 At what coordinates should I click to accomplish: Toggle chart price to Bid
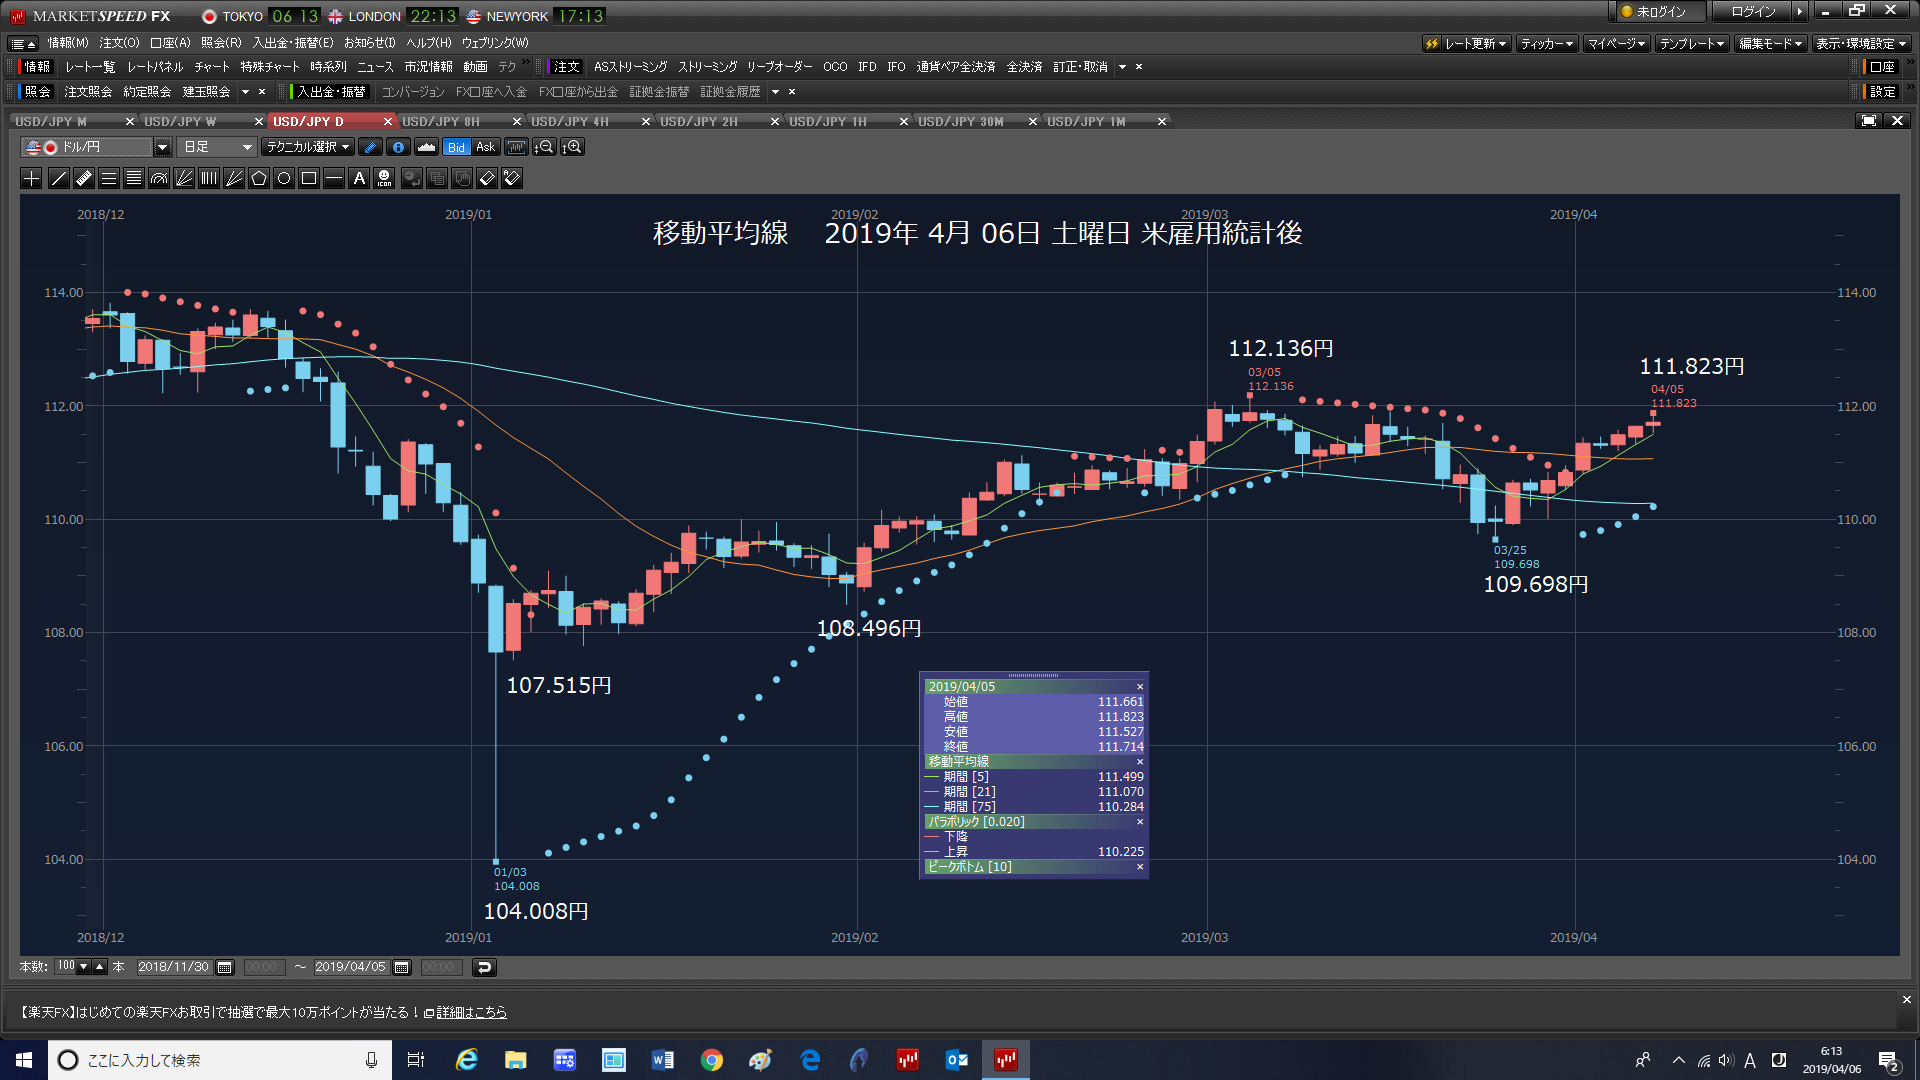point(456,147)
